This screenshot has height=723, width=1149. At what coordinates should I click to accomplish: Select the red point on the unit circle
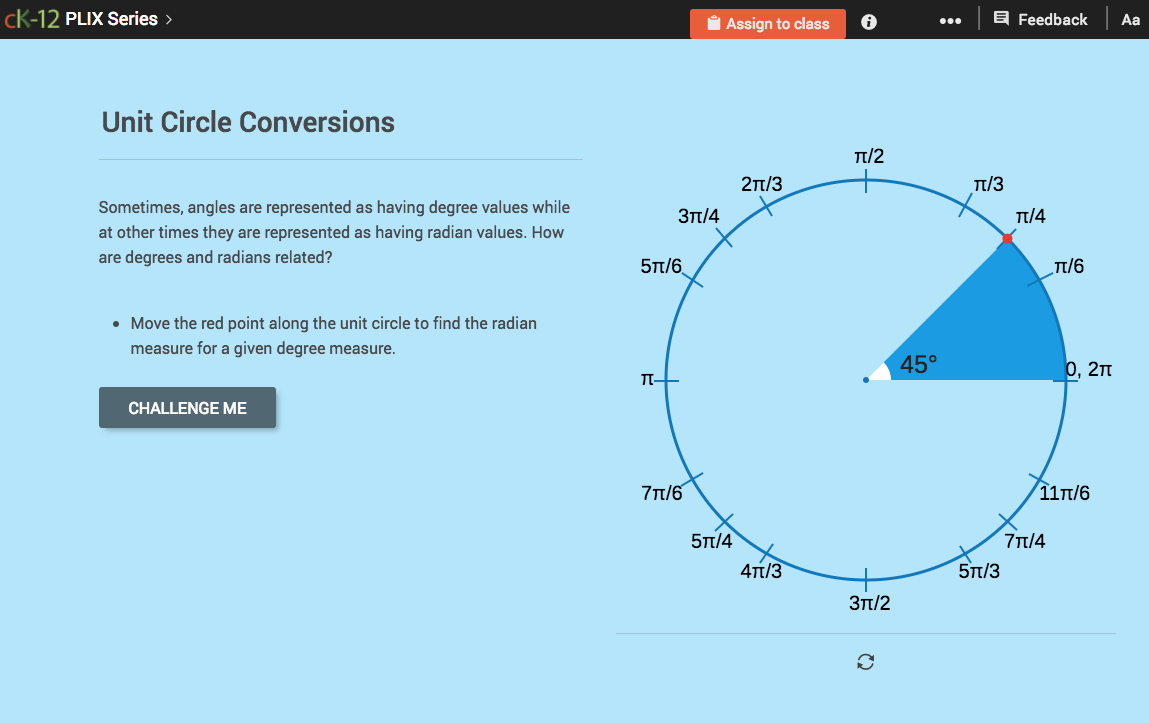tap(1007, 239)
